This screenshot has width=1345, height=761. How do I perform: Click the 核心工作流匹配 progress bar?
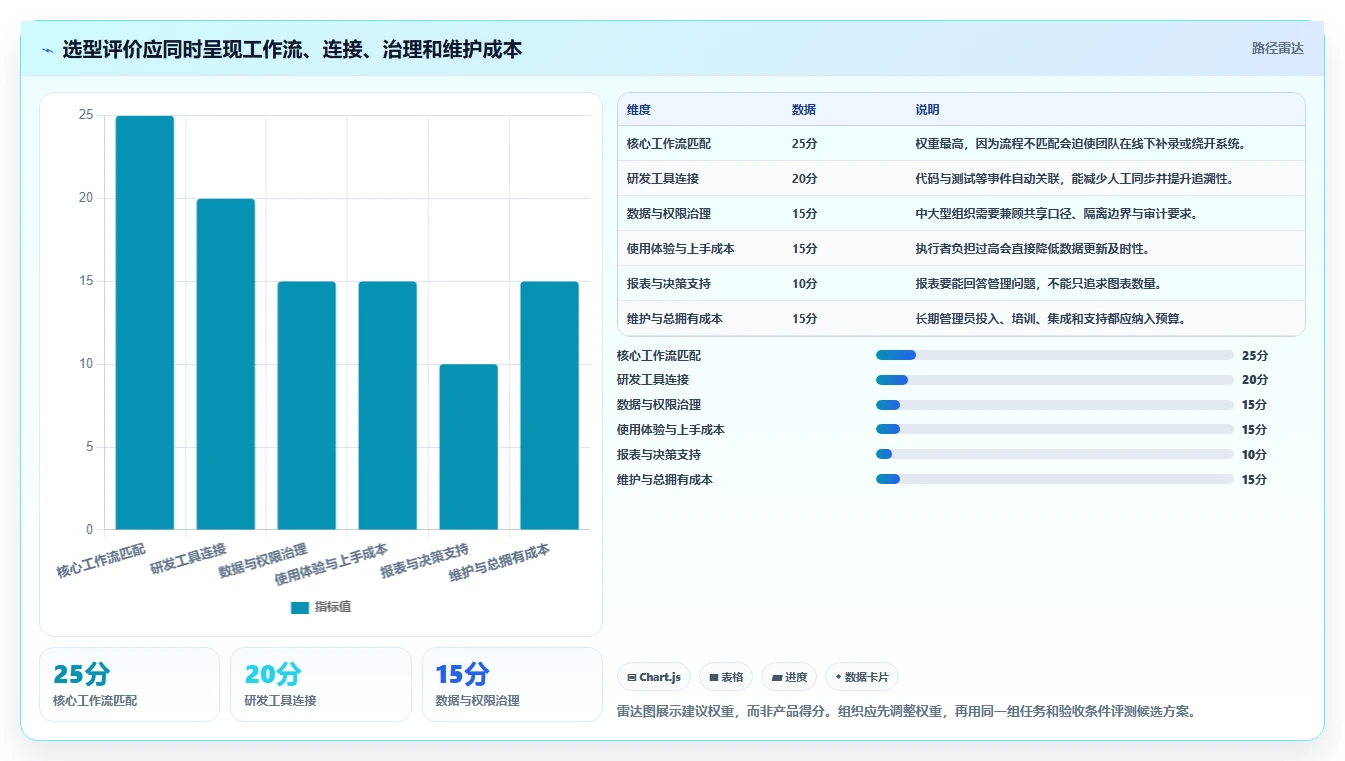[1054, 355]
